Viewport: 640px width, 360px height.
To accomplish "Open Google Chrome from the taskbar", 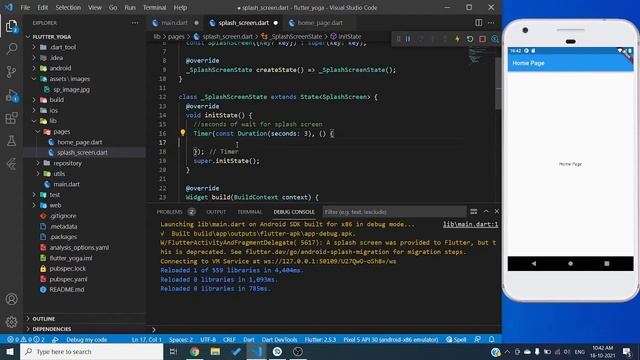I will coord(194,351).
